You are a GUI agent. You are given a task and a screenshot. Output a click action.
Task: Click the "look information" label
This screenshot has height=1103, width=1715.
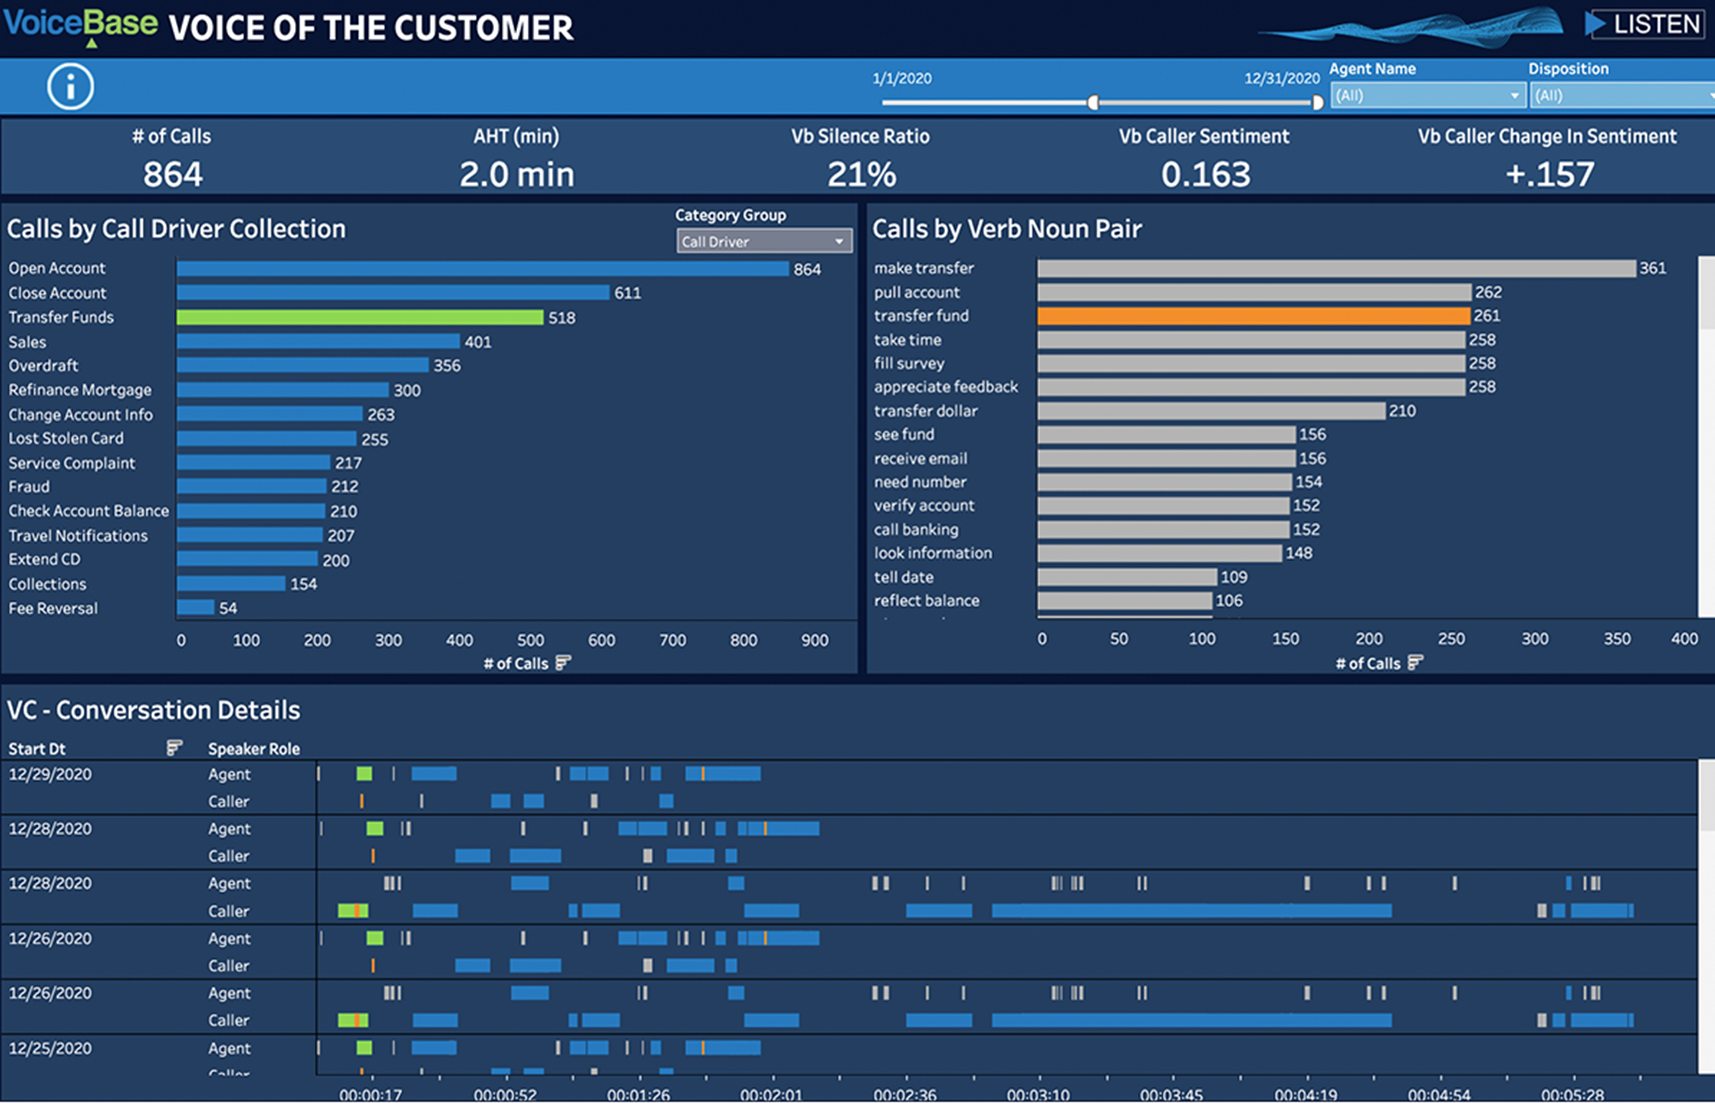click(933, 553)
